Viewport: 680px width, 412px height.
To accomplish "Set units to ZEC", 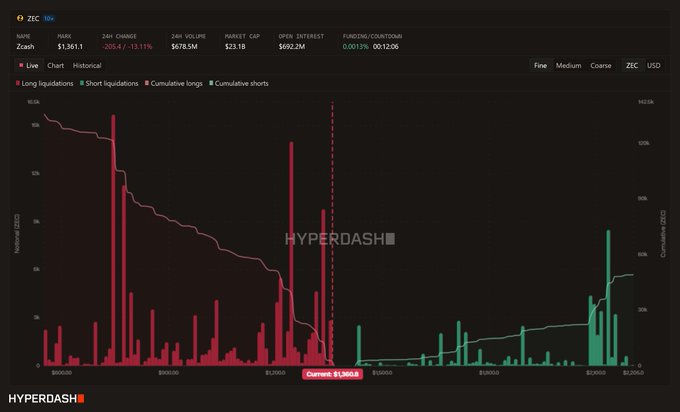I will tap(632, 65).
